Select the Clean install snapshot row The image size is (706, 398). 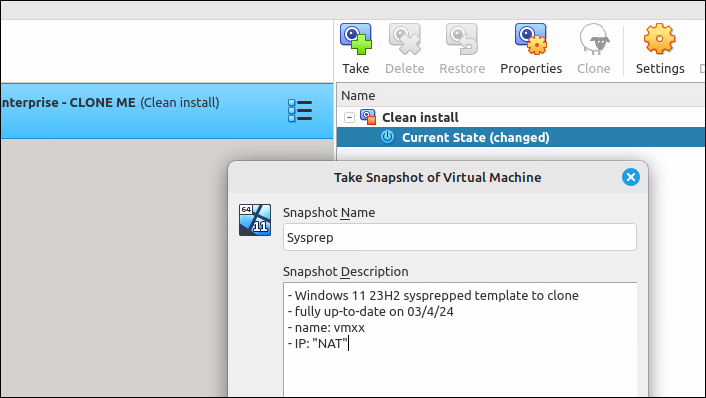coord(521,118)
